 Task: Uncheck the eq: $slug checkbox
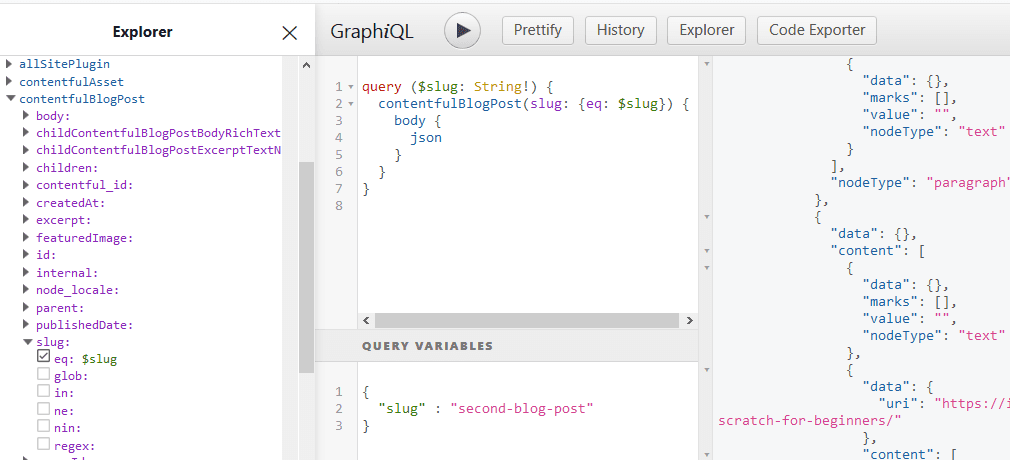(x=43, y=356)
